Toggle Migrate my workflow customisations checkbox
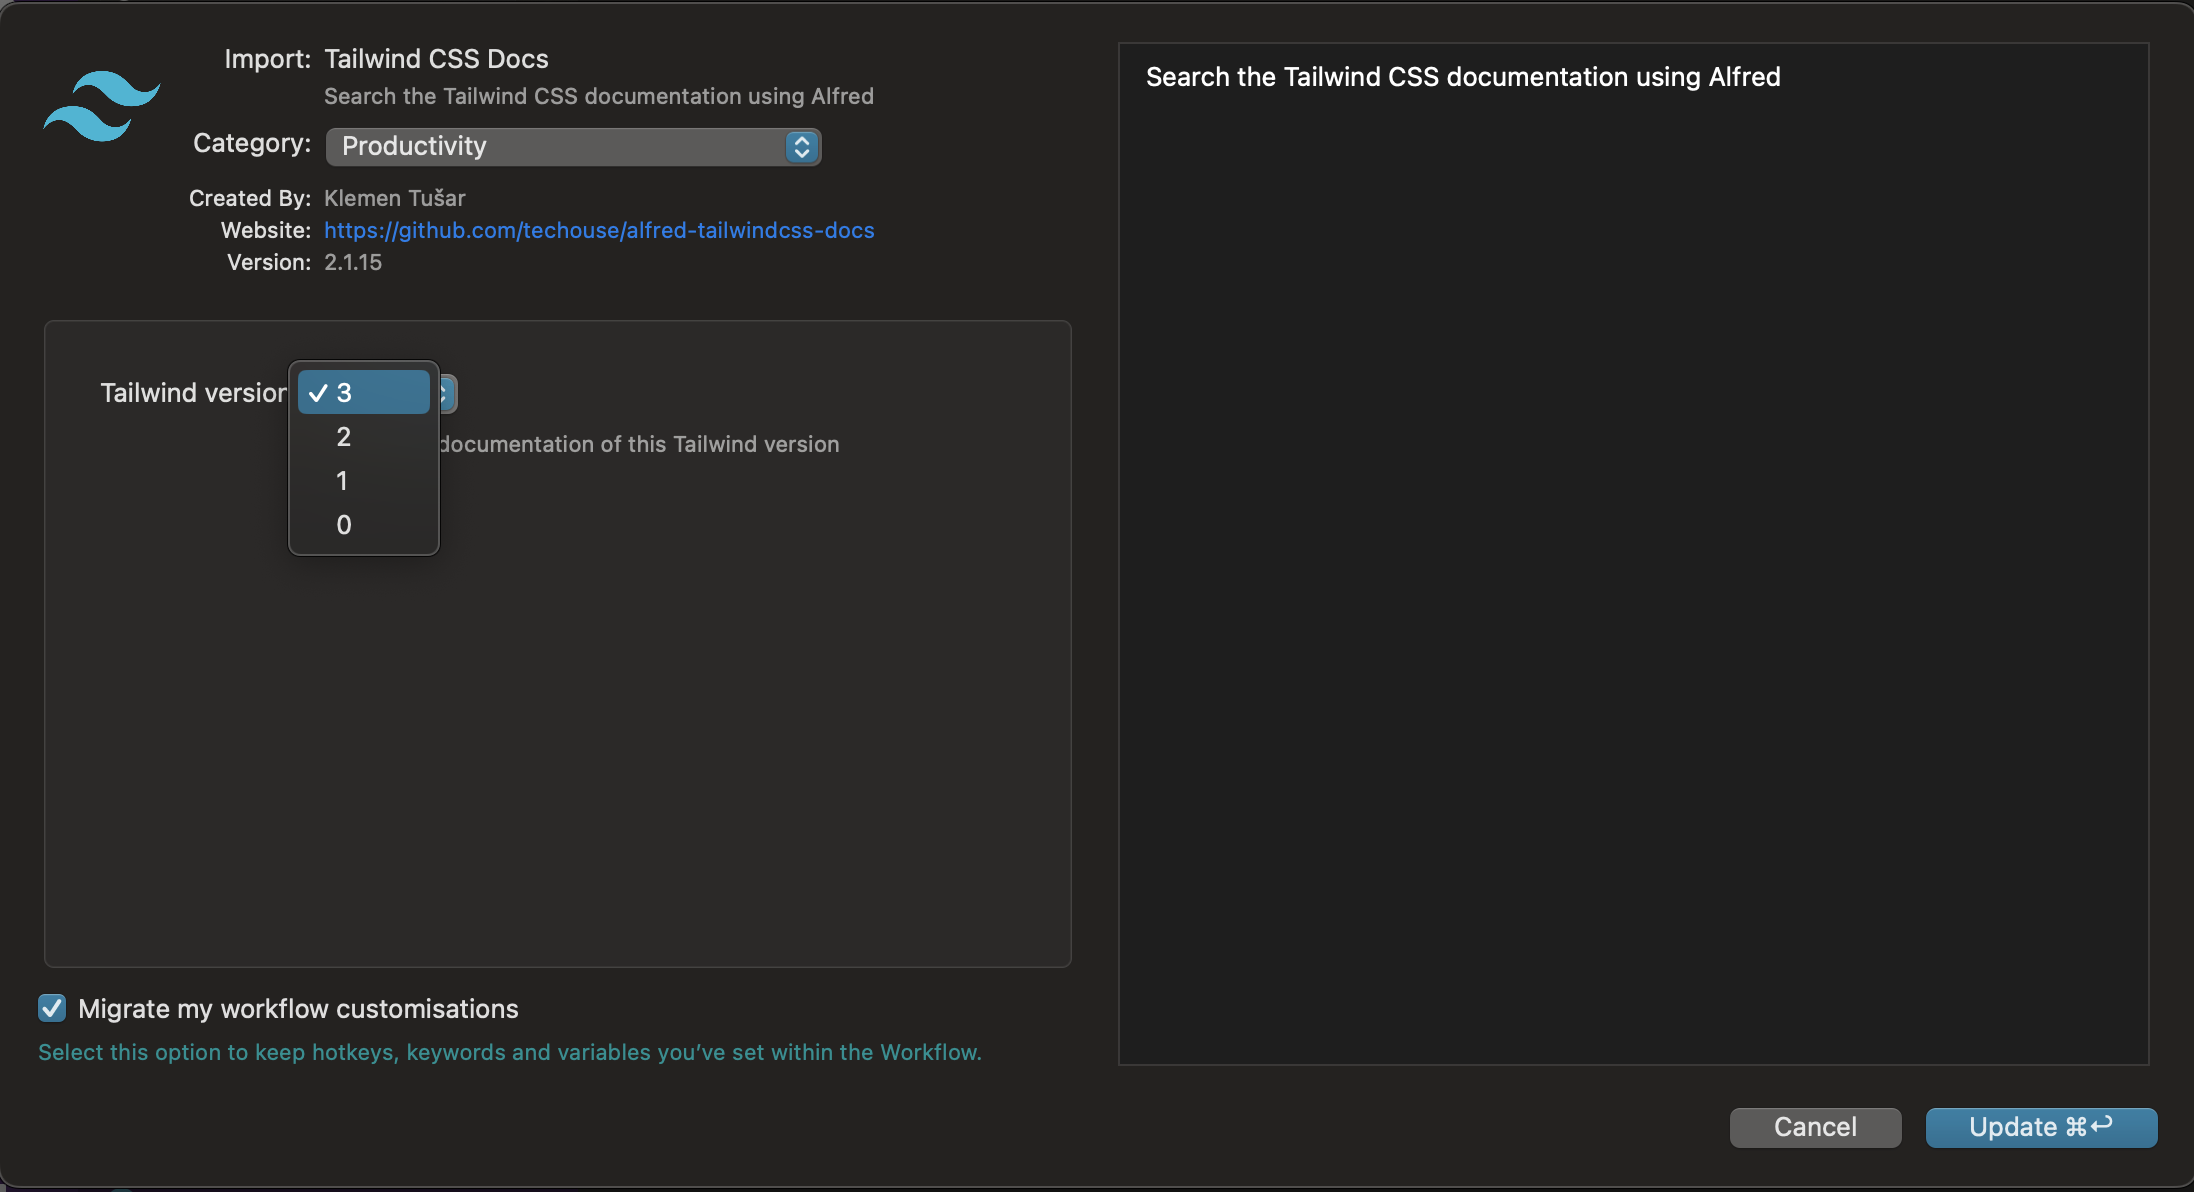The height and width of the screenshot is (1192, 2194). (x=52, y=1008)
